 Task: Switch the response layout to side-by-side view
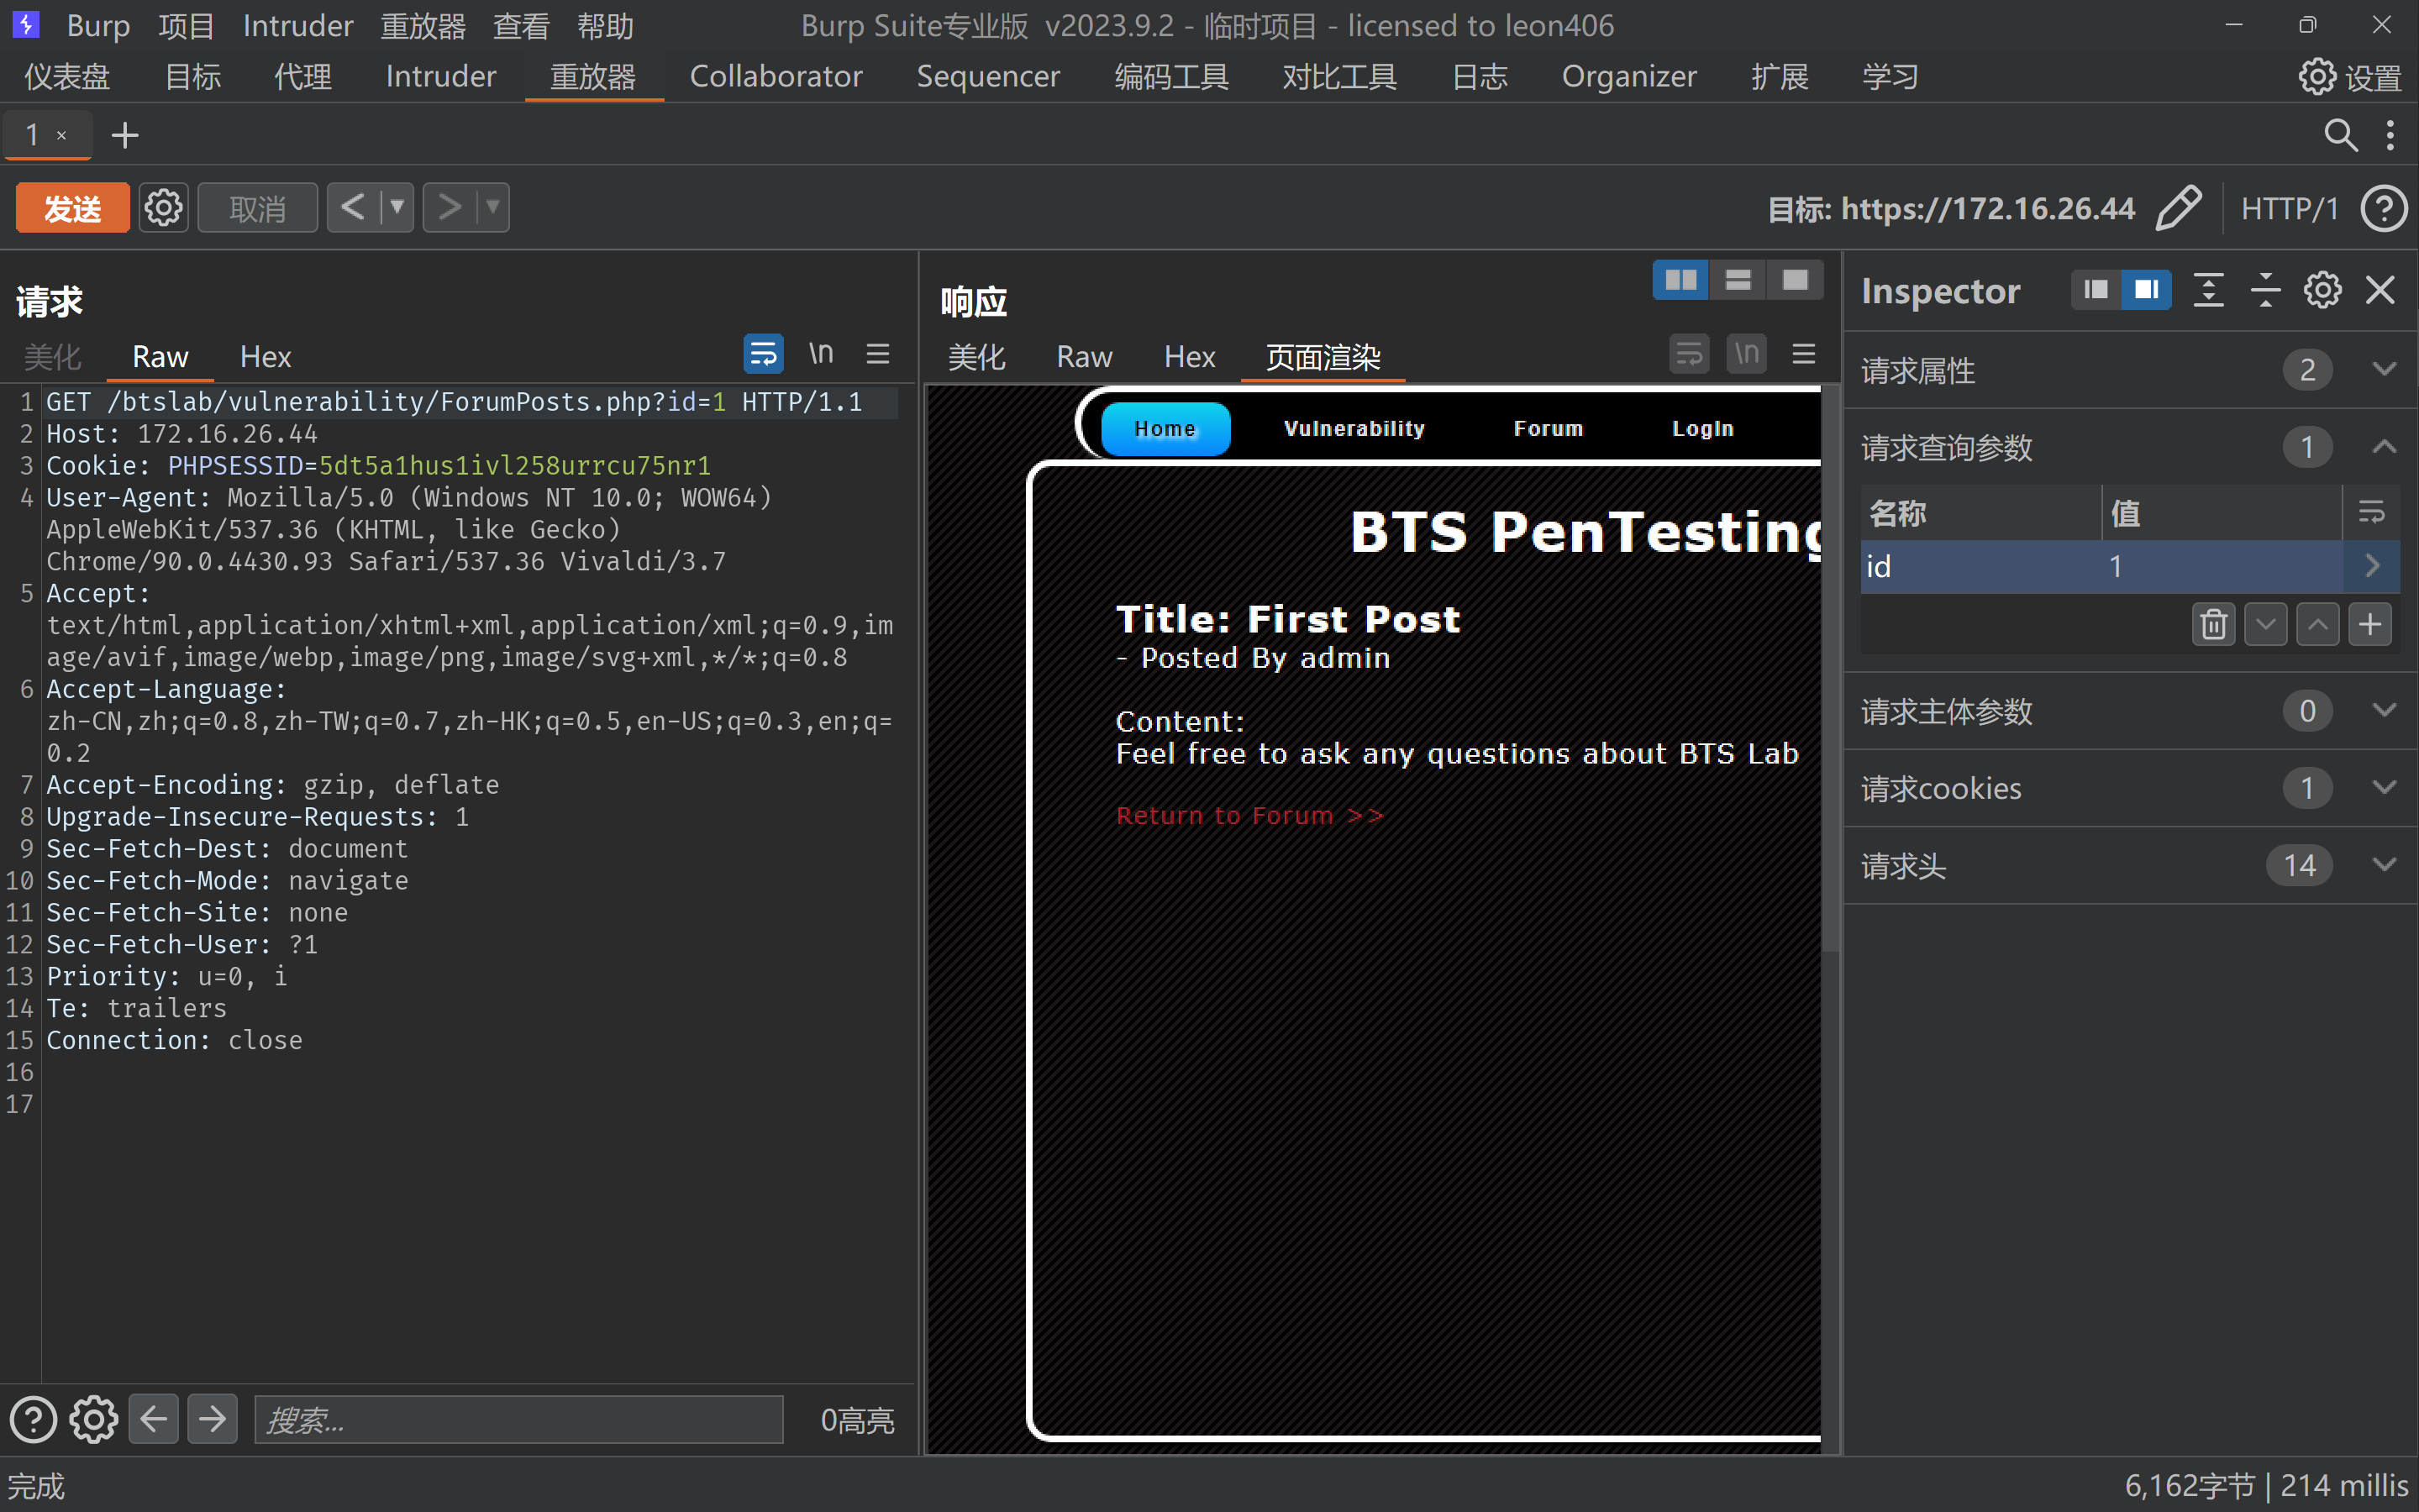[x=1680, y=281]
